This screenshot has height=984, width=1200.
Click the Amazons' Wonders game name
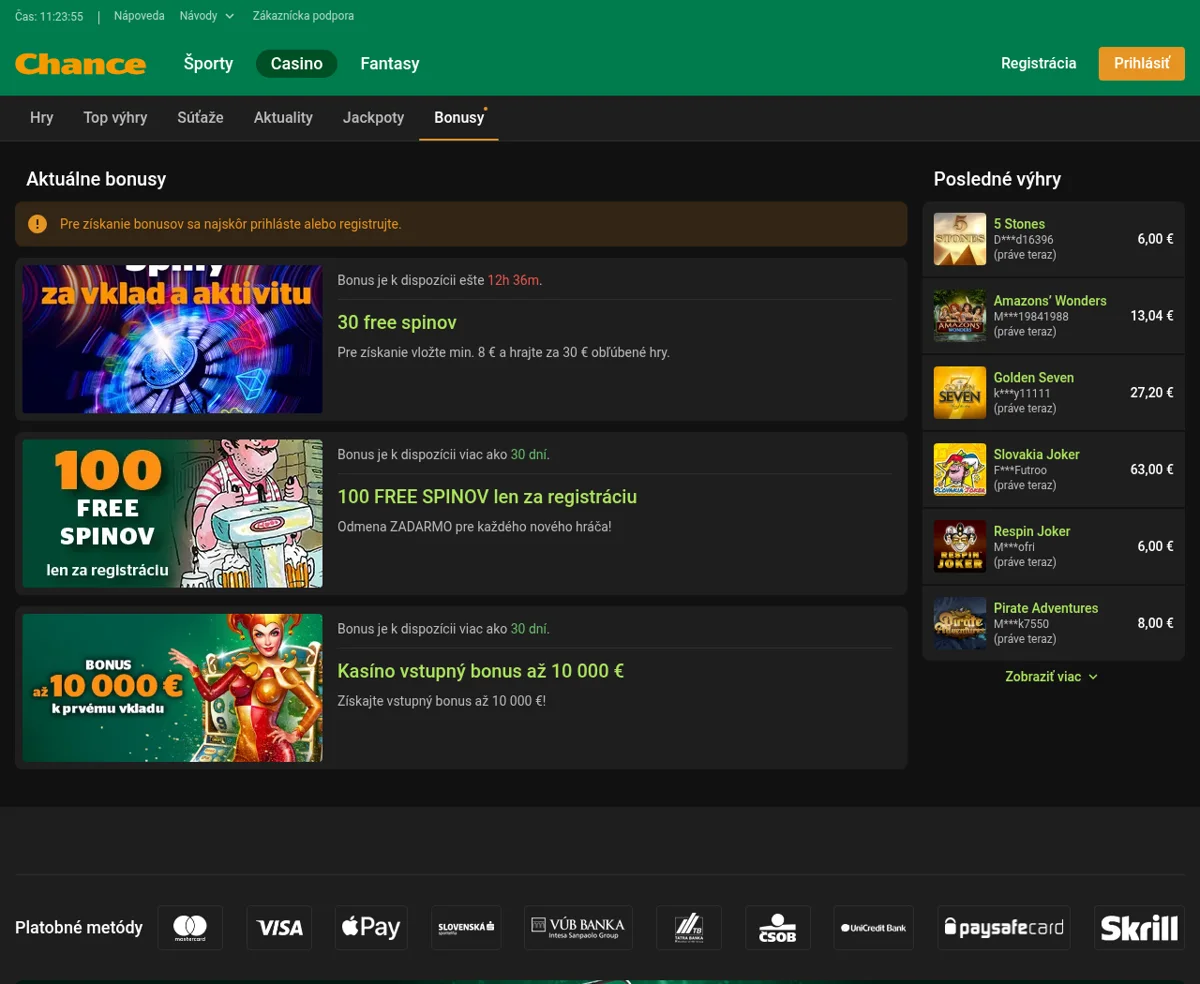pos(1050,301)
